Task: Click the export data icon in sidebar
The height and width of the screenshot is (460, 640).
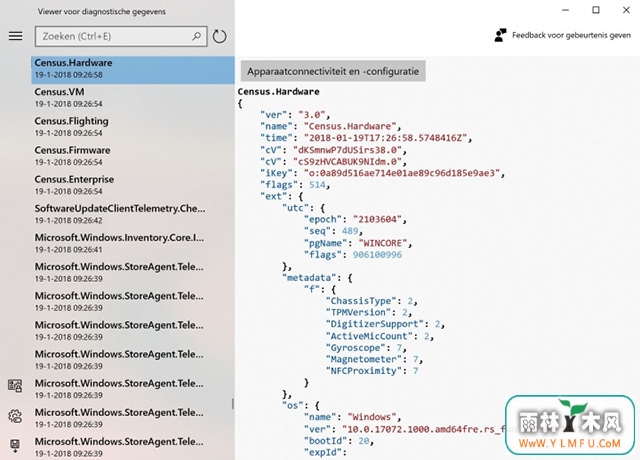Action: (x=15, y=445)
